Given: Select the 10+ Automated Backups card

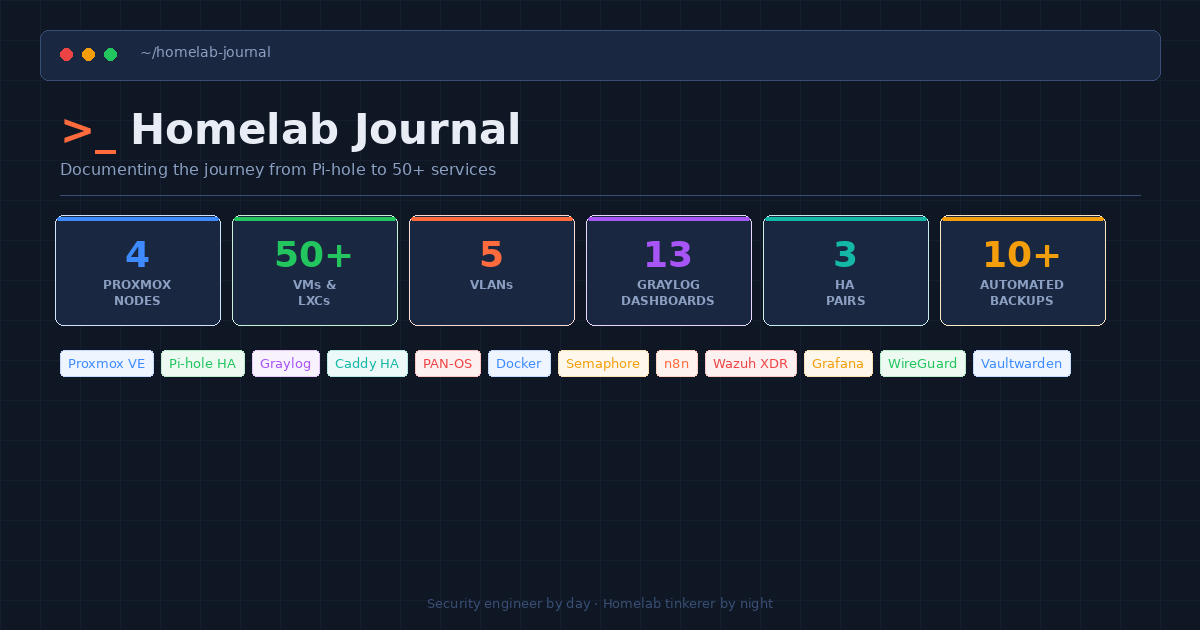Looking at the screenshot, I should tap(1023, 271).
